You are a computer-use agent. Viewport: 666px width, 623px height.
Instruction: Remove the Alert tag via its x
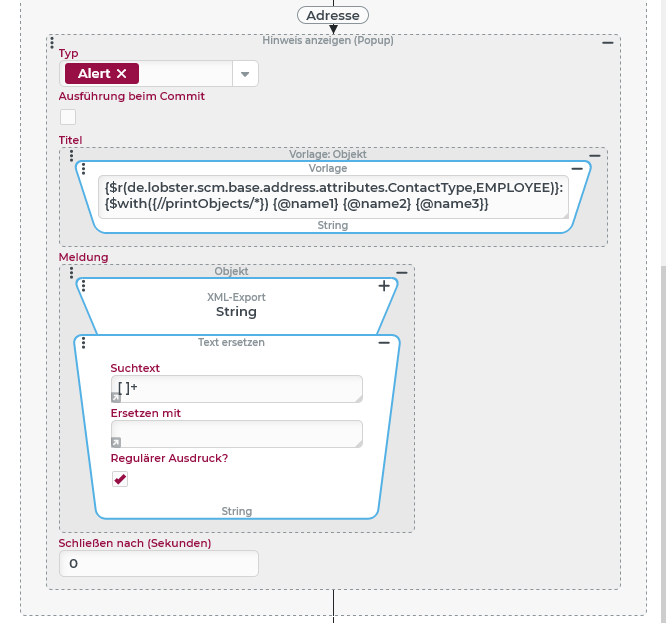[x=122, y=74]
